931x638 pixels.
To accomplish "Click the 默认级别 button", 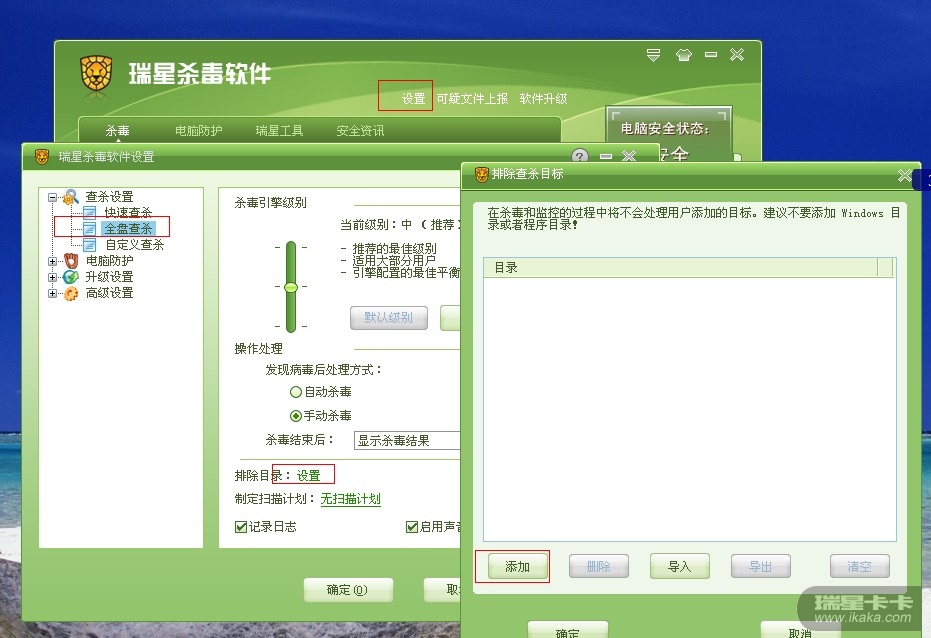I will point(388,318).
